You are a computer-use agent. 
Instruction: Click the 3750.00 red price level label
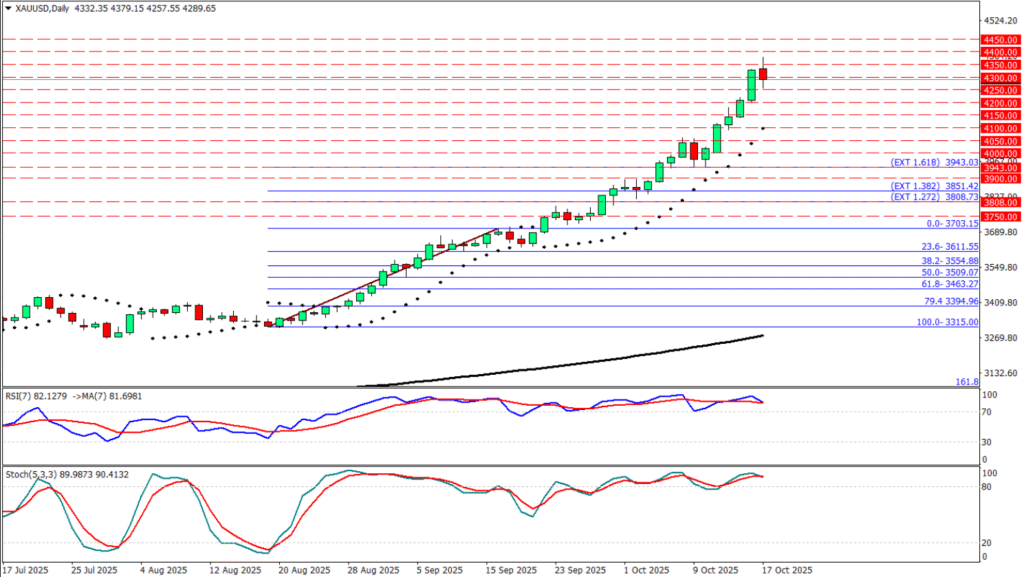[998, 216]
